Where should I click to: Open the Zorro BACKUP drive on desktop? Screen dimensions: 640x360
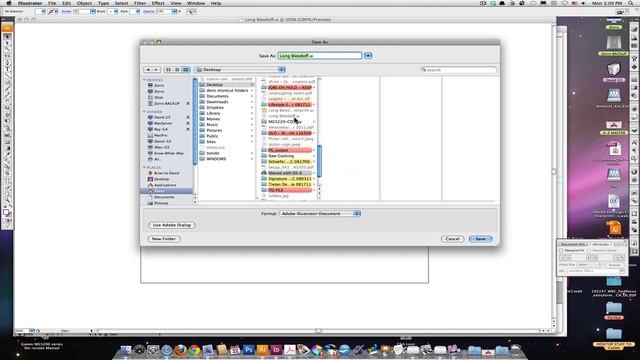pyautogui.click(x=613, y=45)
